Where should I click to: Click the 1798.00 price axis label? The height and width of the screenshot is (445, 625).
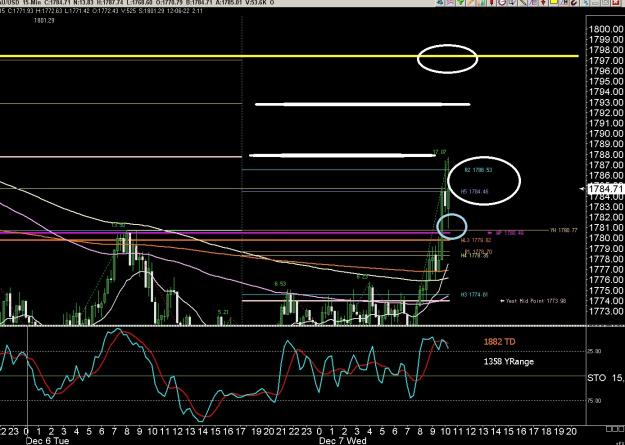coord(606,50)
